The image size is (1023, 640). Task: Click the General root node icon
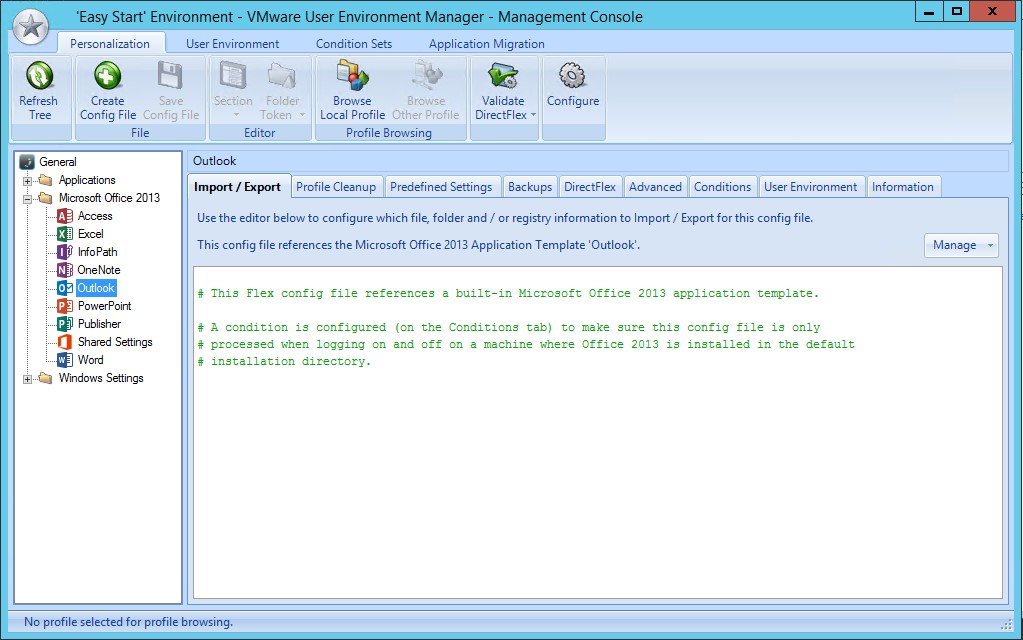point(27,162)
